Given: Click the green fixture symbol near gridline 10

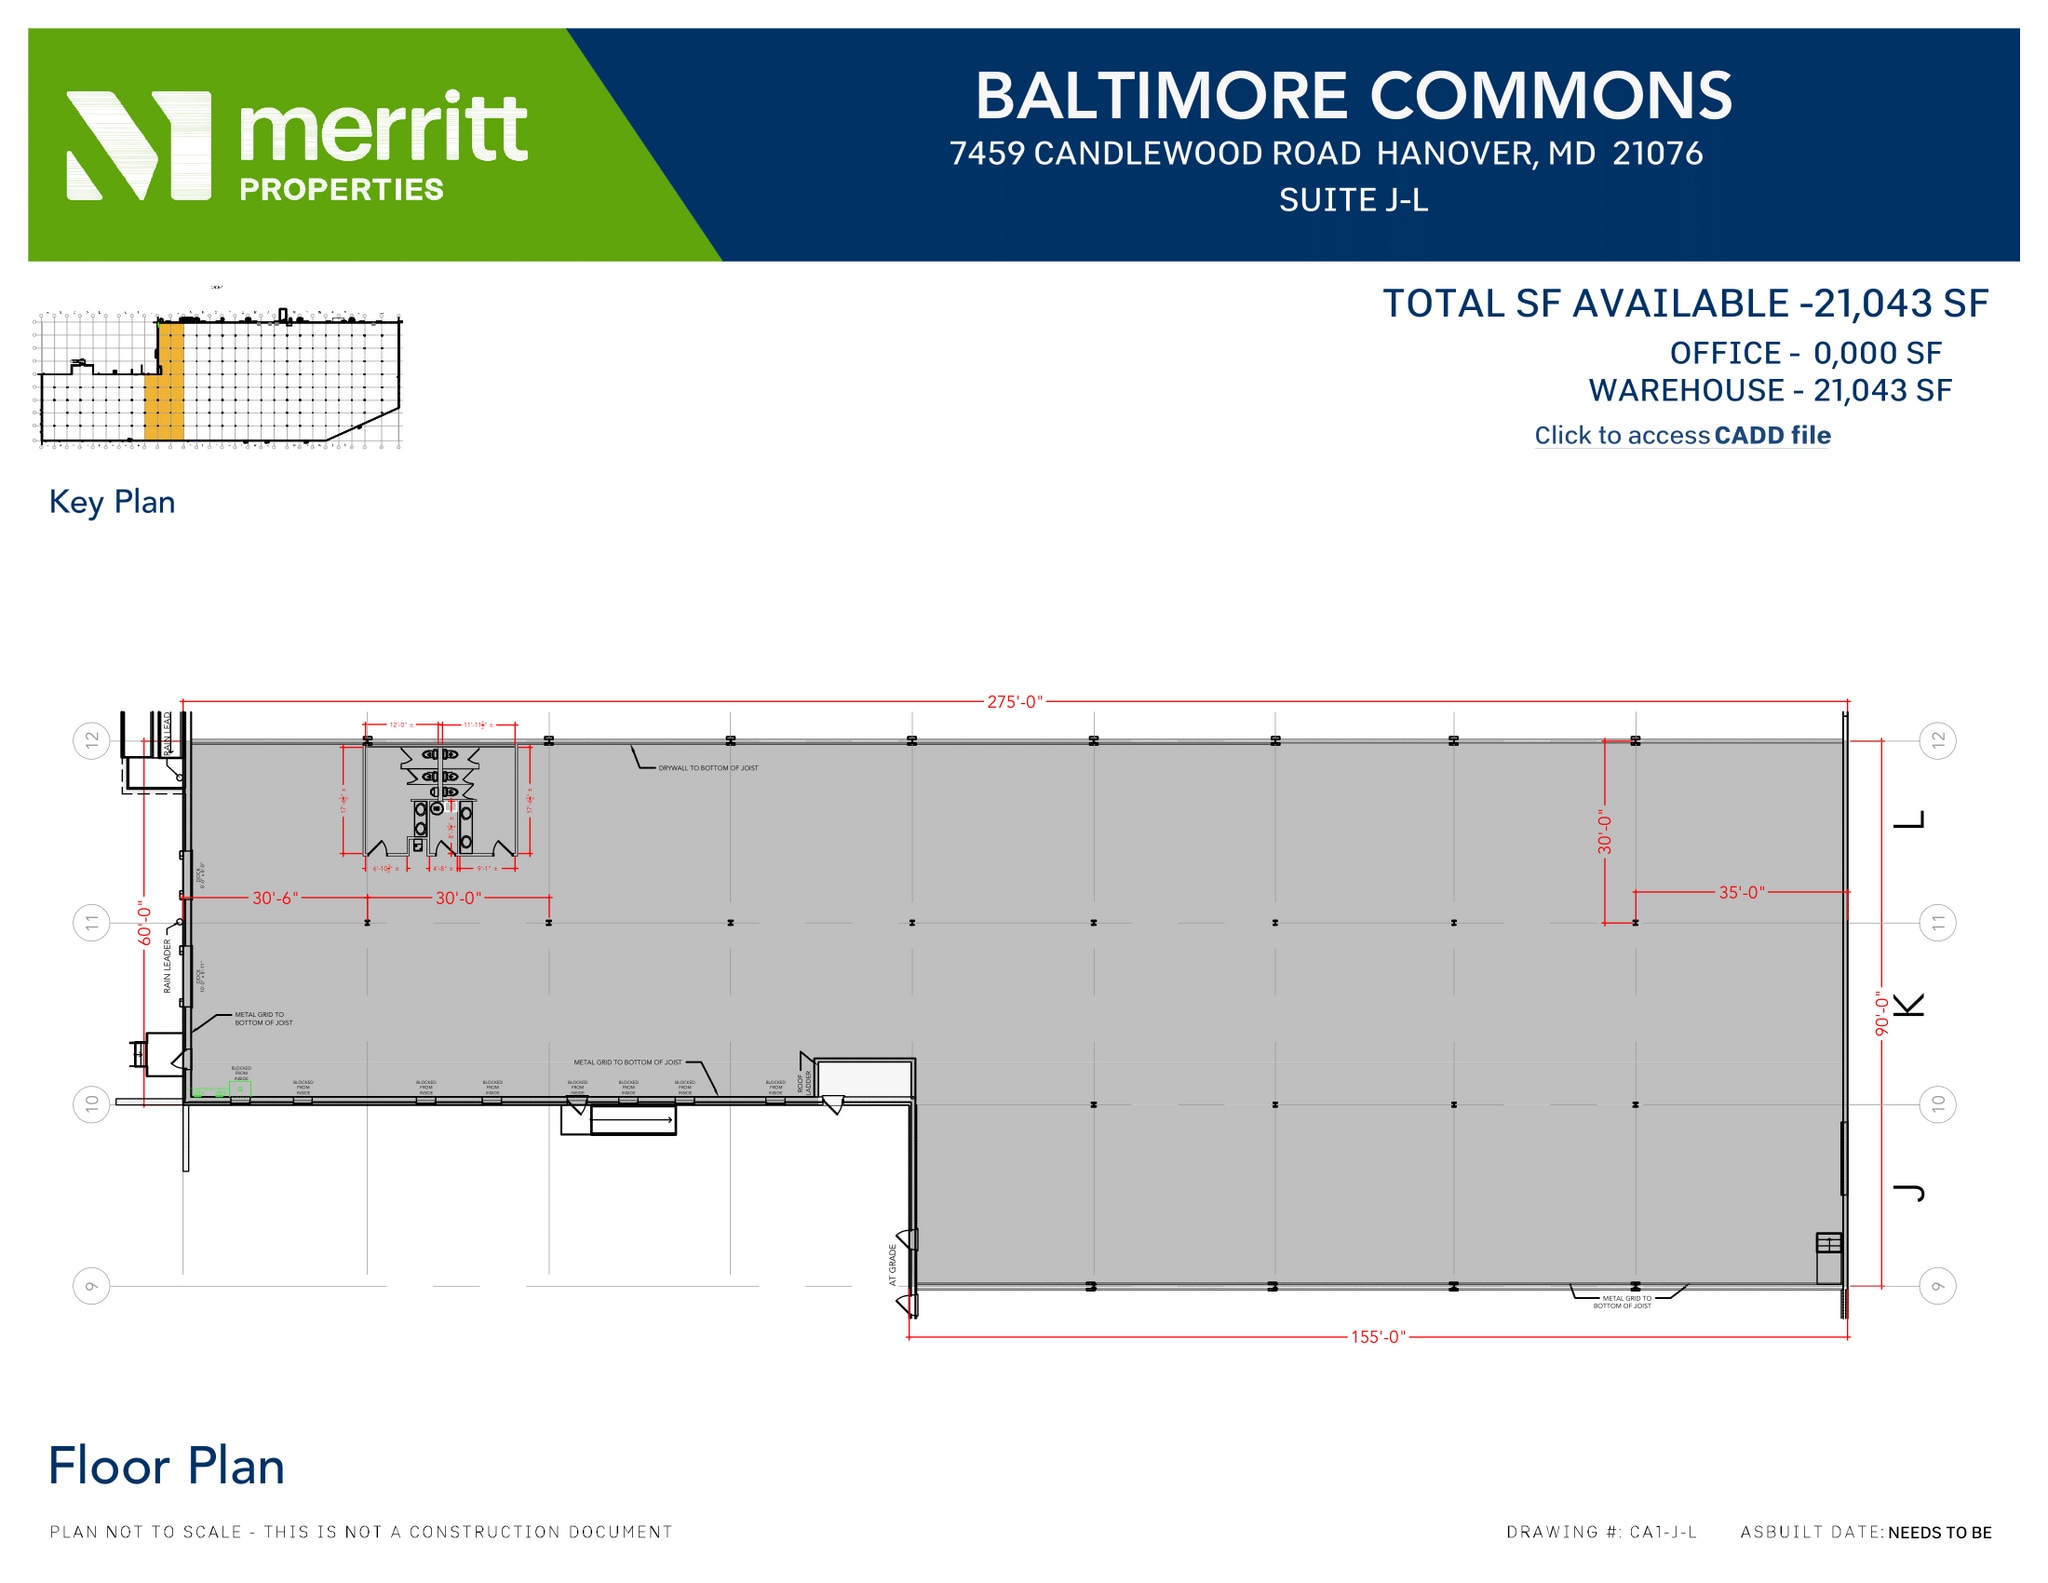Looking at the screenshot, I should click(239, 1088).
